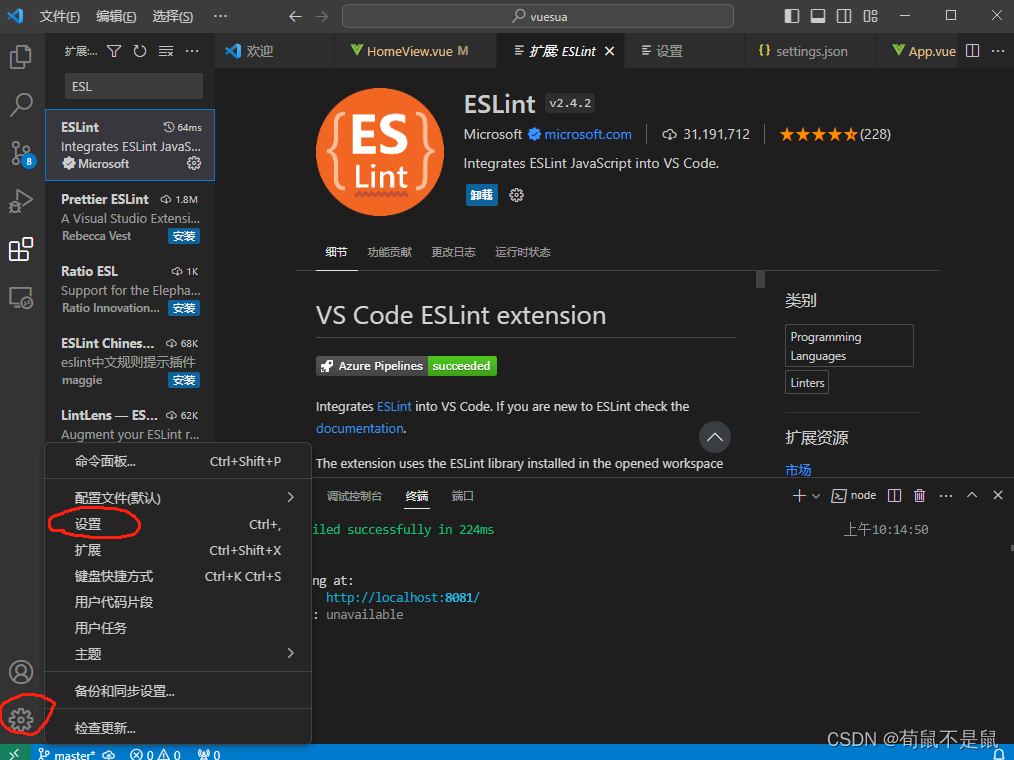Viewport: 1014px width, 760px height.
Task: Install the Prettier ESLint extension
Action: (184, 236)
